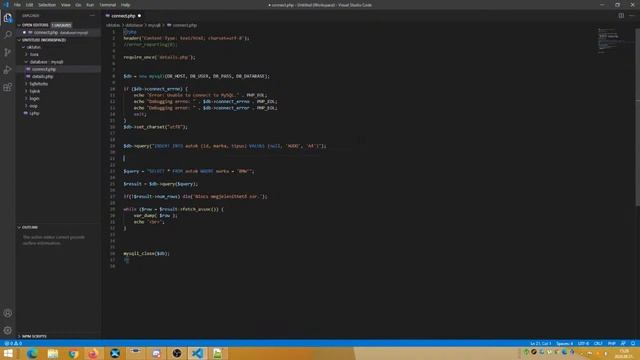Open editor More Actions ellipsis
Screen dimensions: 640x360
coord(632,16)
